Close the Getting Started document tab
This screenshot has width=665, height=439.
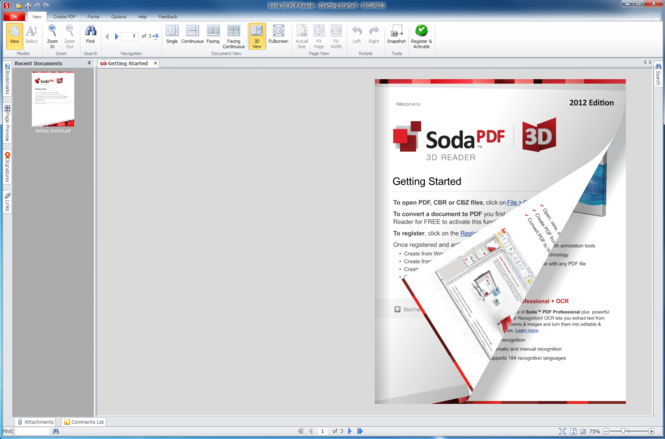(156, 63)
